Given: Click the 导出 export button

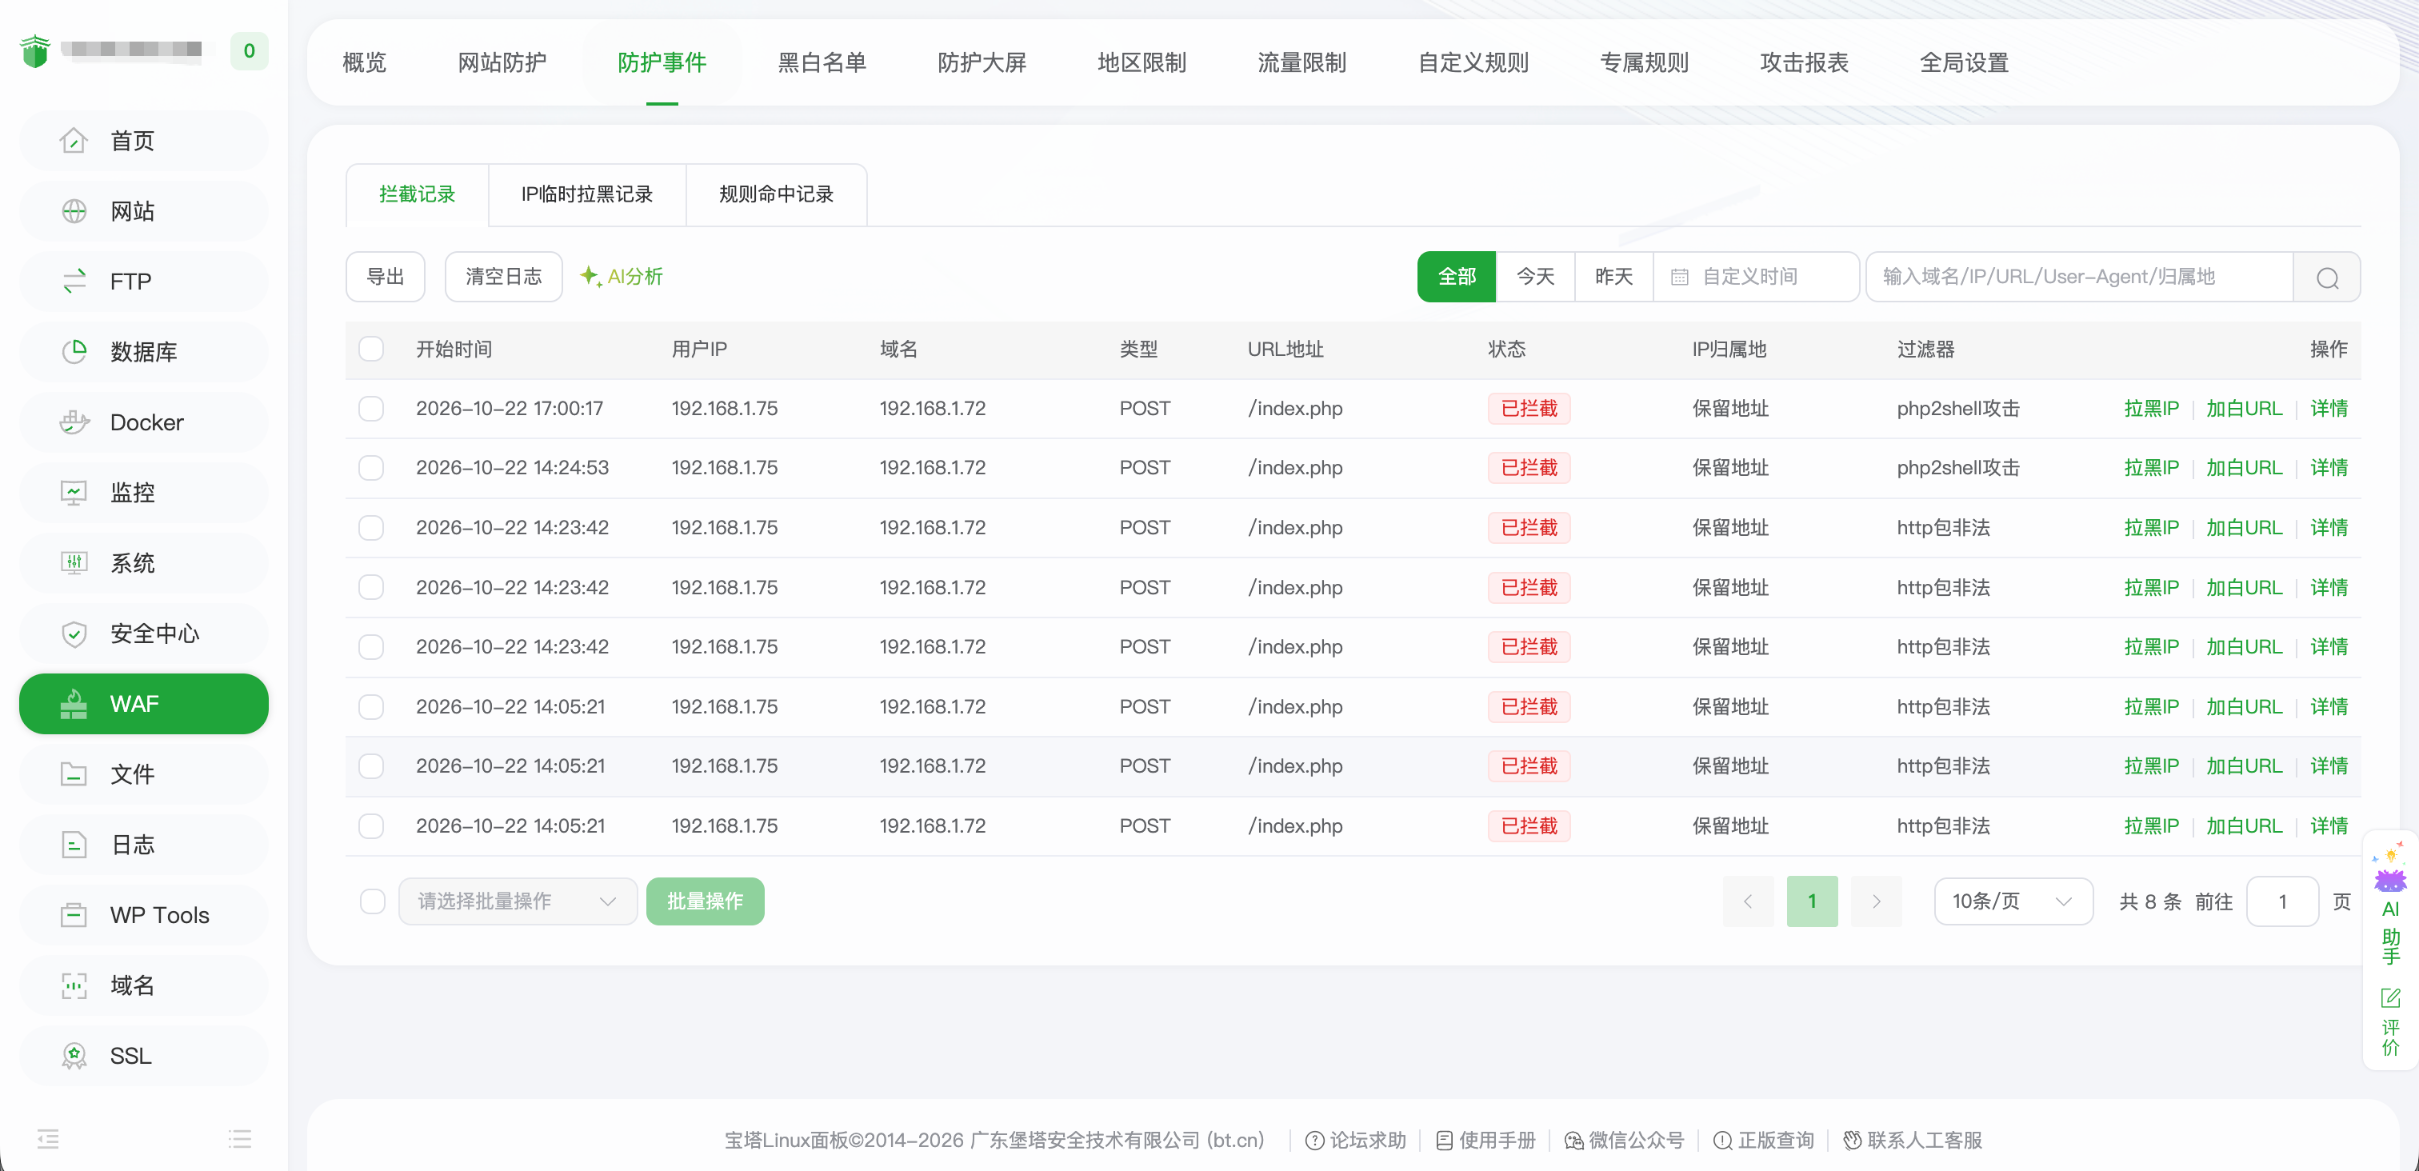Looking at the screenshot, I should point(385,277).
